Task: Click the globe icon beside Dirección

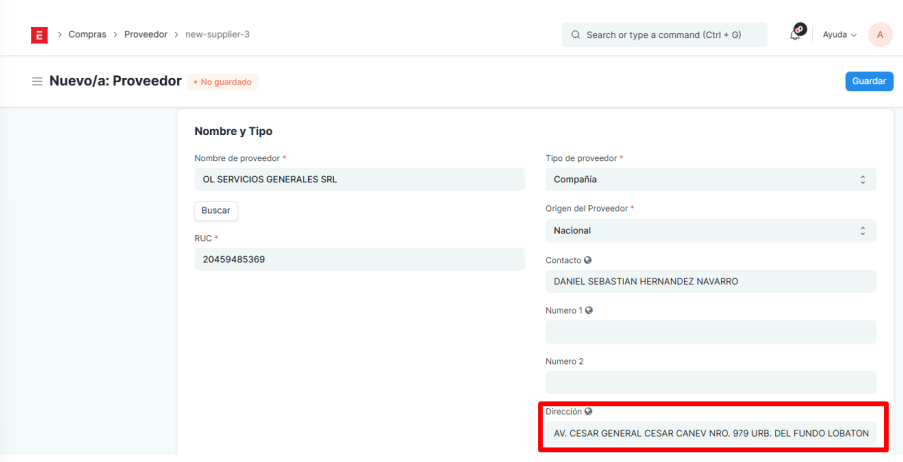Action: (x=588, y=411)
